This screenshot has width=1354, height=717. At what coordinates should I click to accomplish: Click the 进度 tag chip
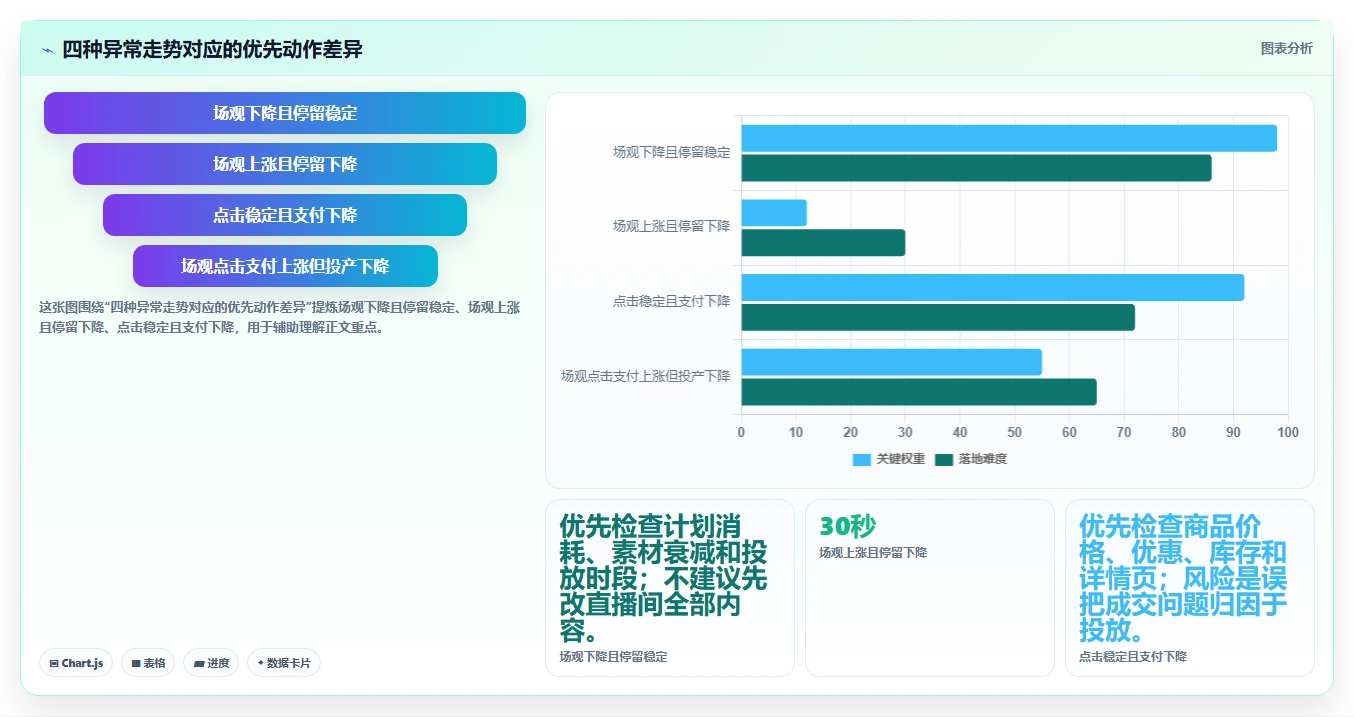pos(211,663)
